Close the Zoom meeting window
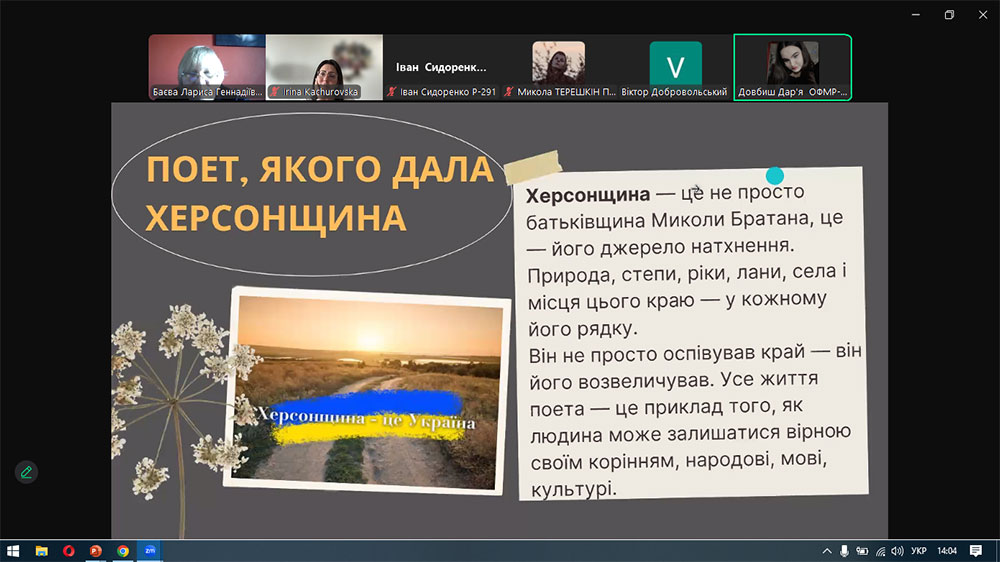The height and width of the screenshot is (562, 1000). (983, 15)
